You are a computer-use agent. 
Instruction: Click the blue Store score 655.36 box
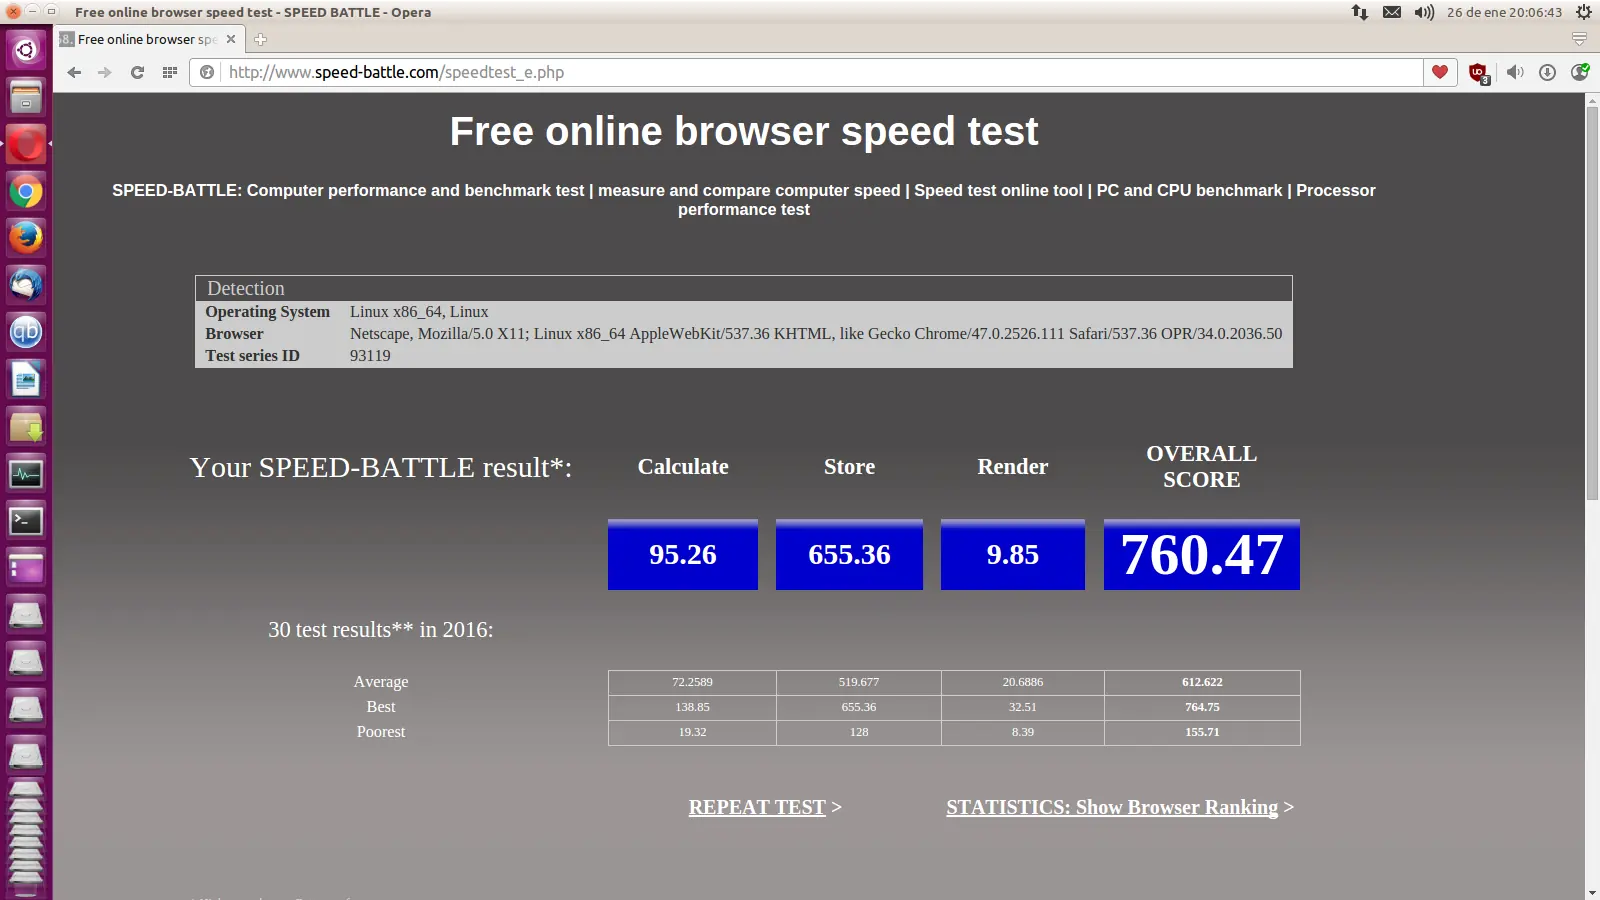tap(849, 554)
